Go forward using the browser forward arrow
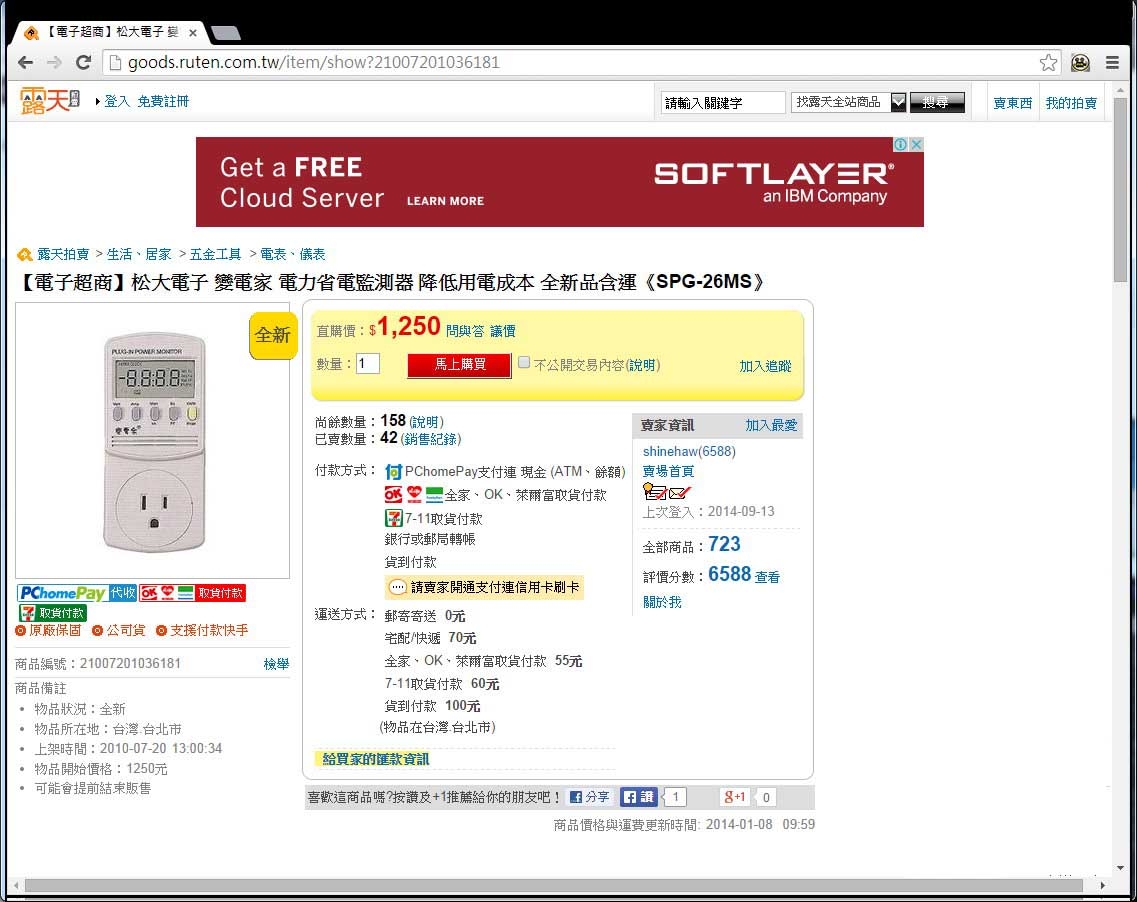 (x=54, y=62)
